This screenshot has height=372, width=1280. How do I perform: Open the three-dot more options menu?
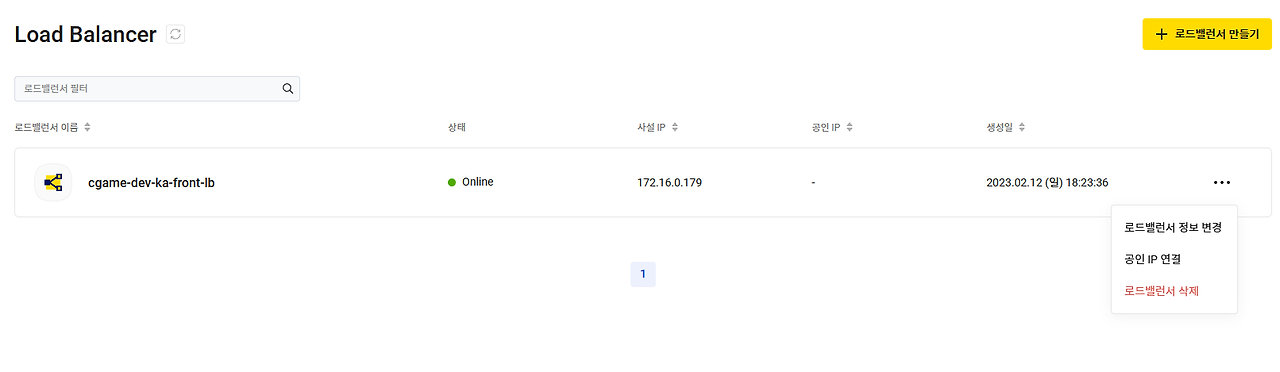click(1222, 182)
